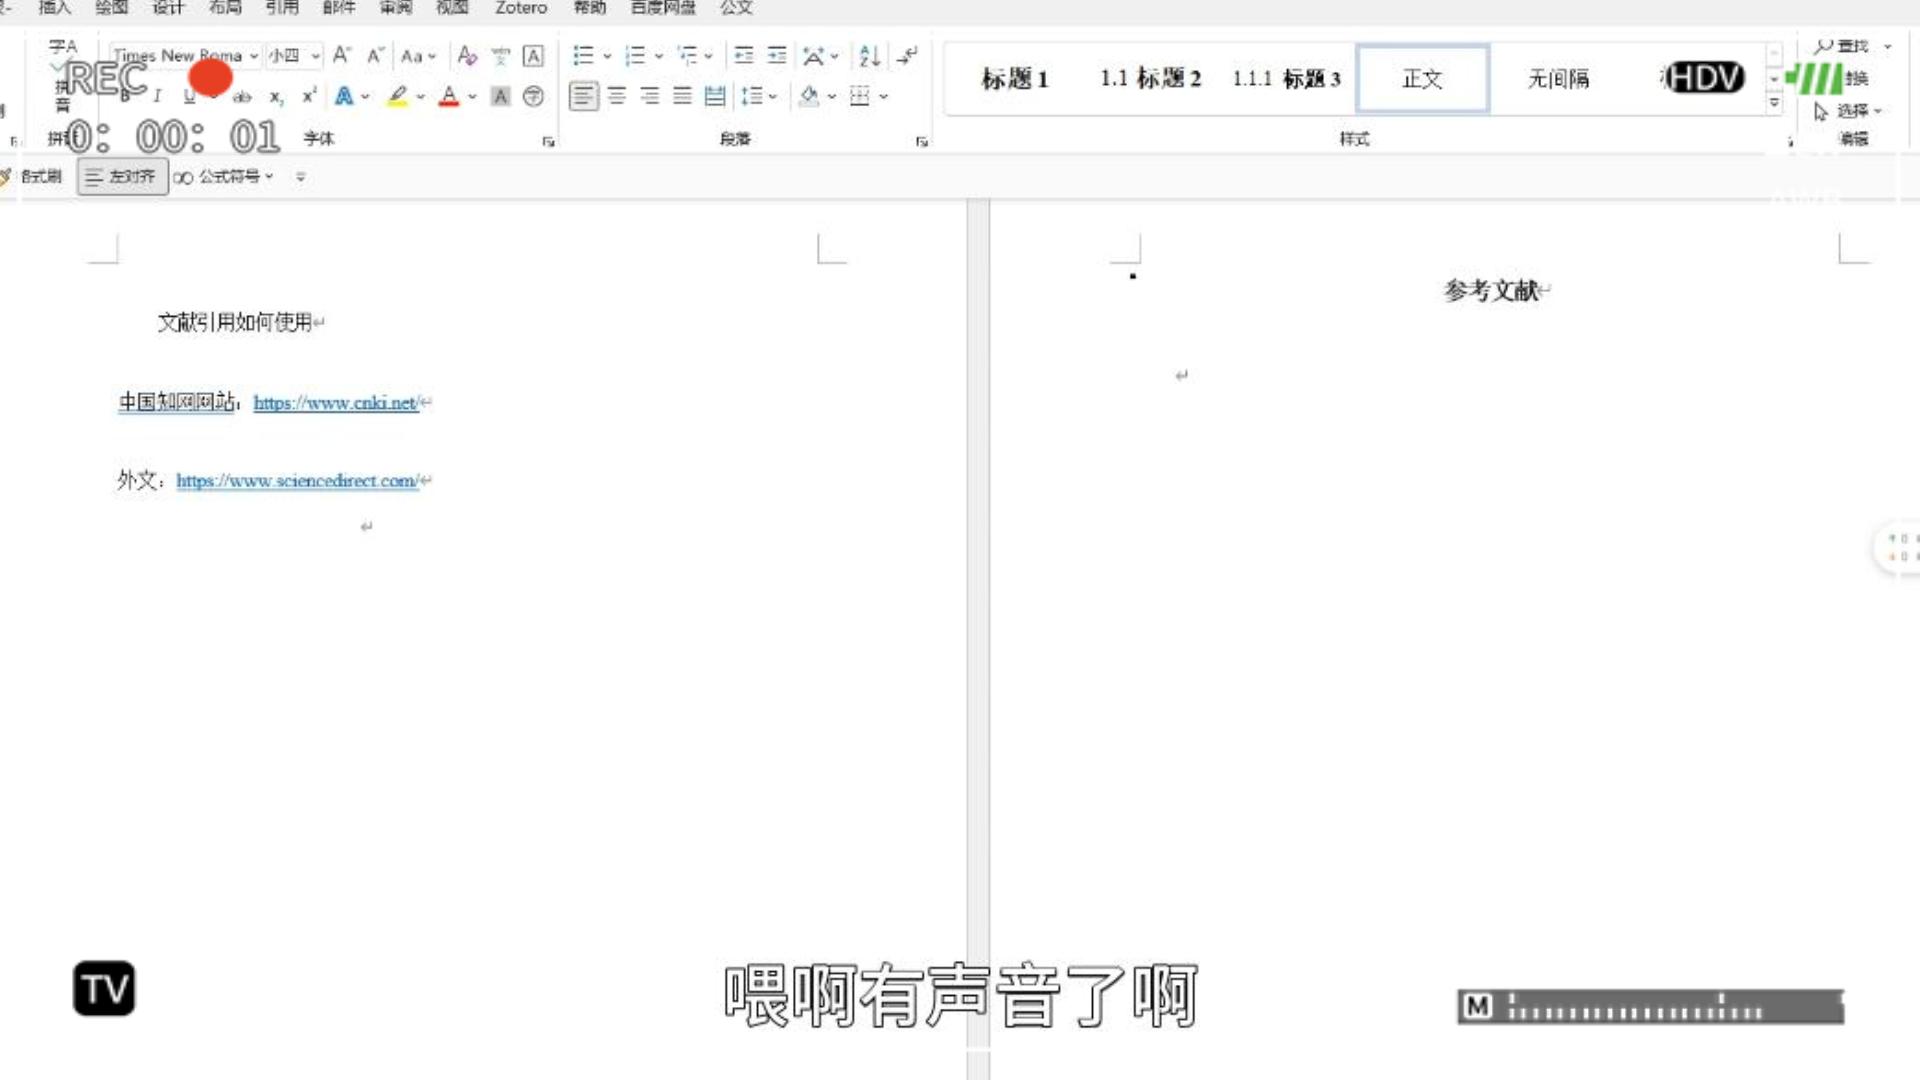Viewport: 1920px width, 1080px height.
Task: Click the 文献引用如何使用 title text
Action: (235, 322)
